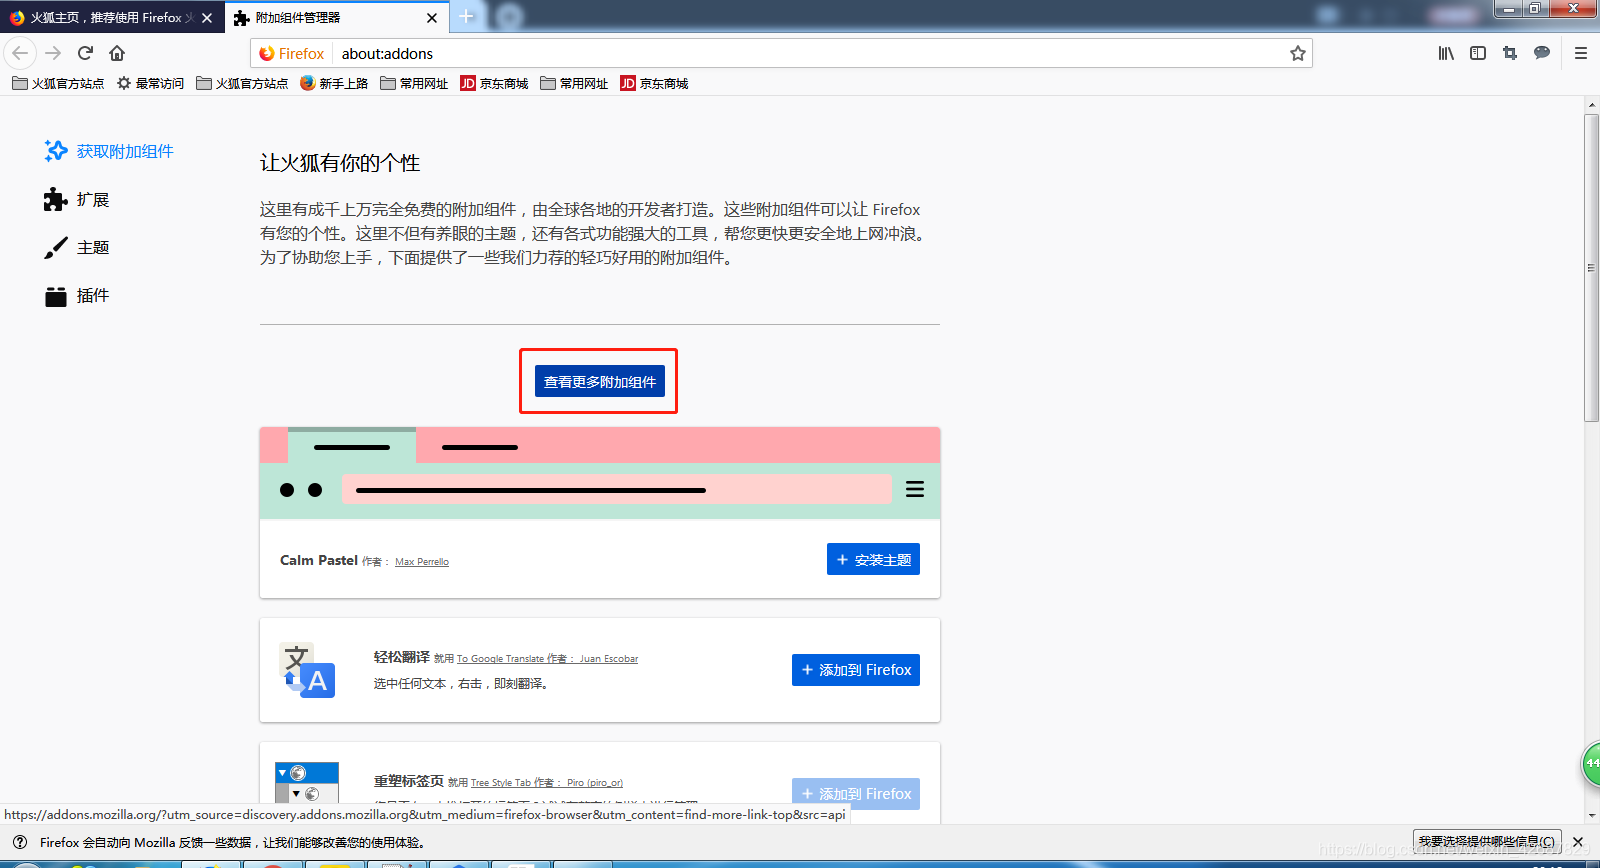The height and width of the screenshot is (868, 1600).
Task: Open the home page icon
Action: pos(117,53)
